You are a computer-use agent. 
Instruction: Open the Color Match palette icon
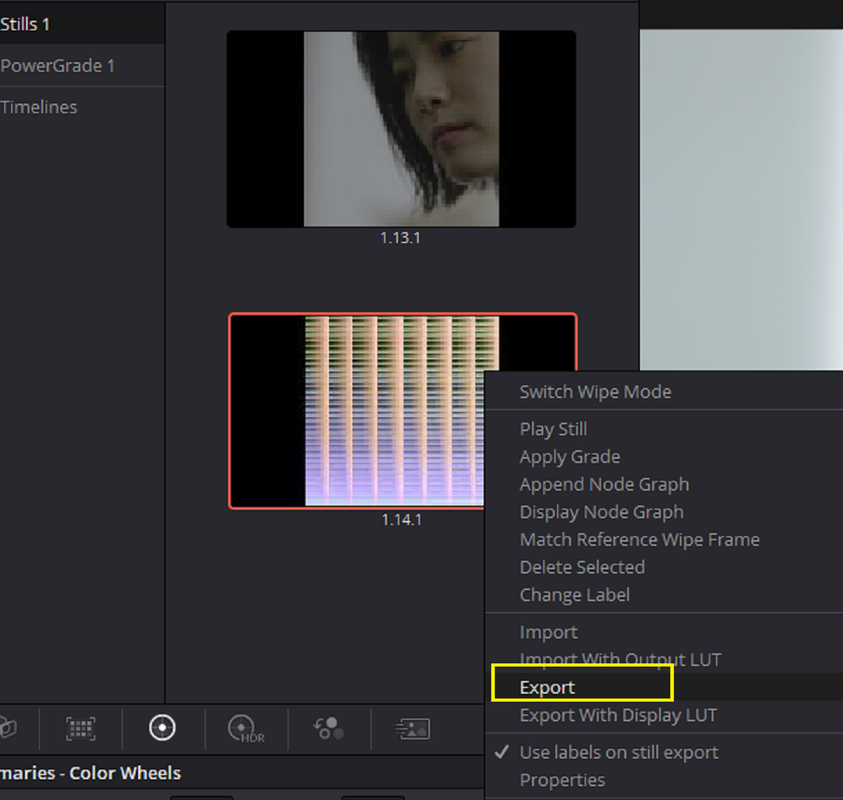(81, 728)
